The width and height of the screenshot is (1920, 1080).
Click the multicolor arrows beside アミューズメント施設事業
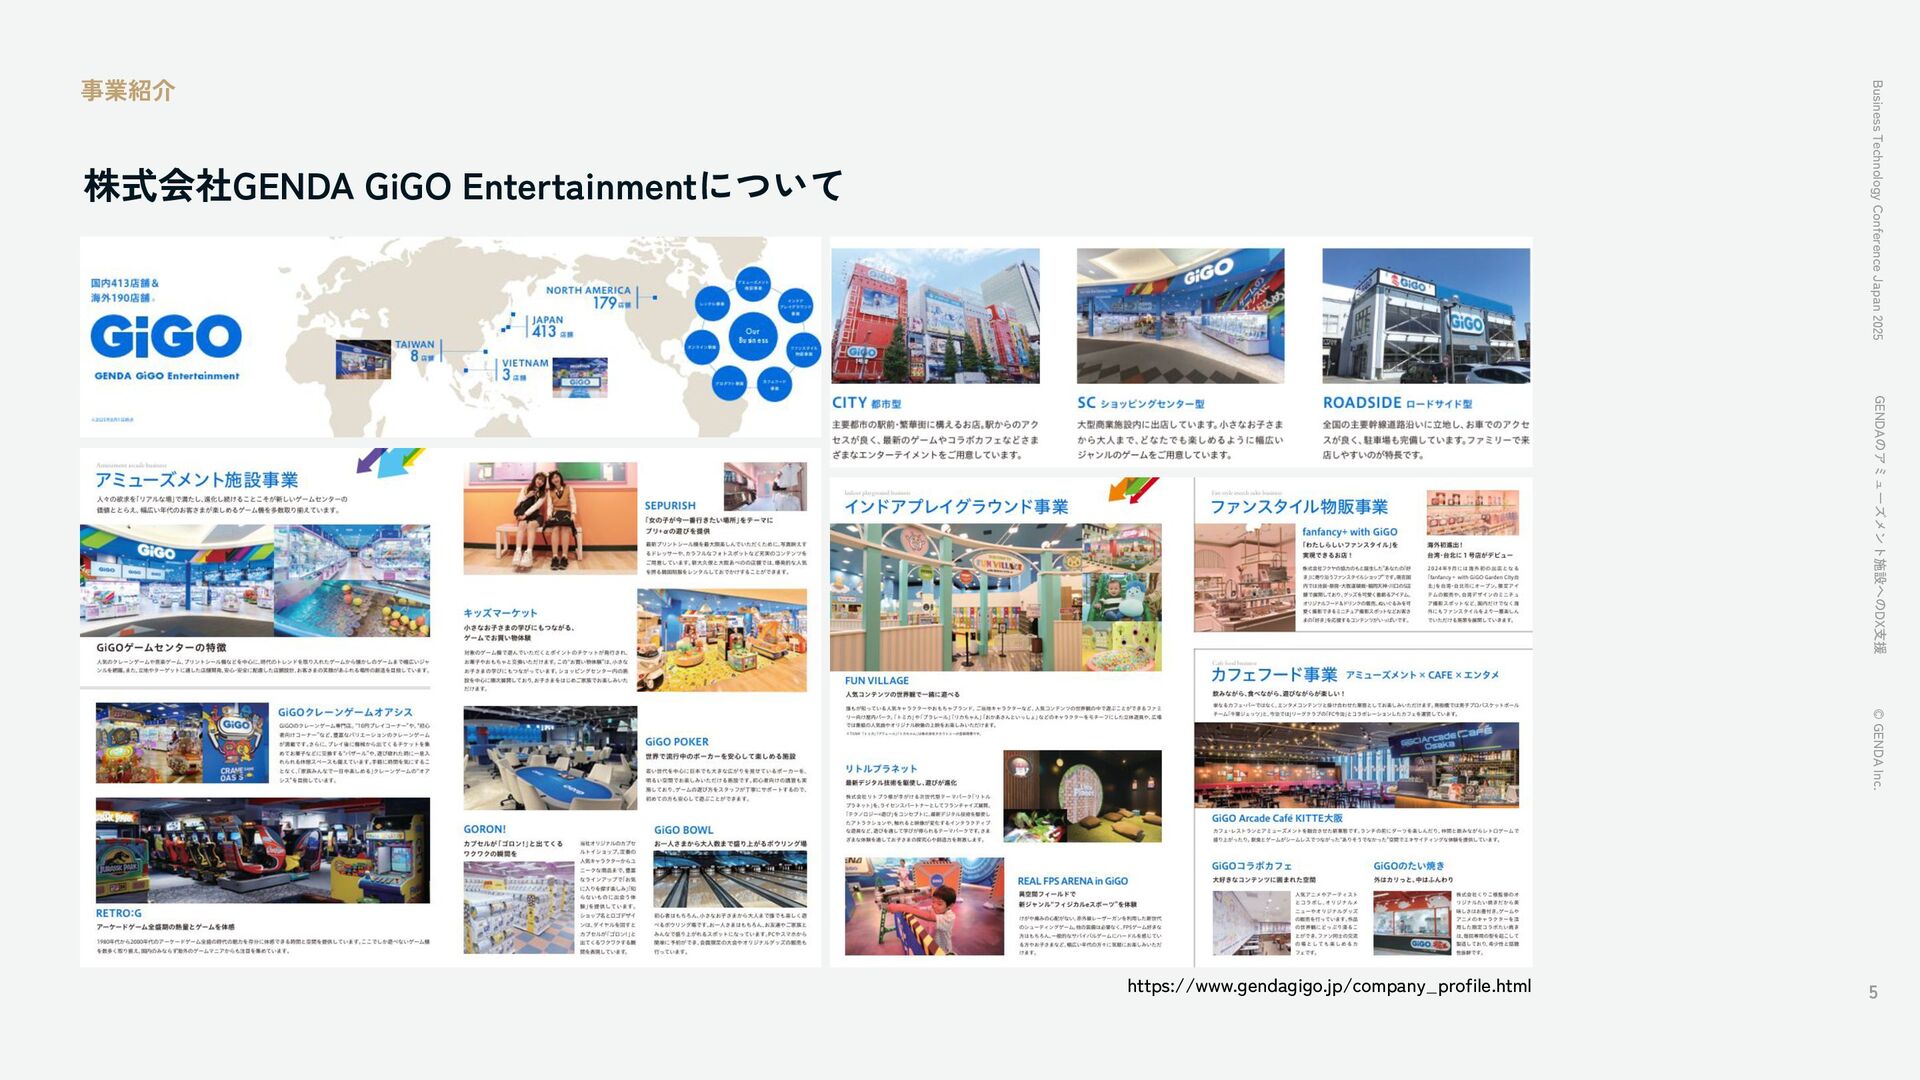pos(390,462)
